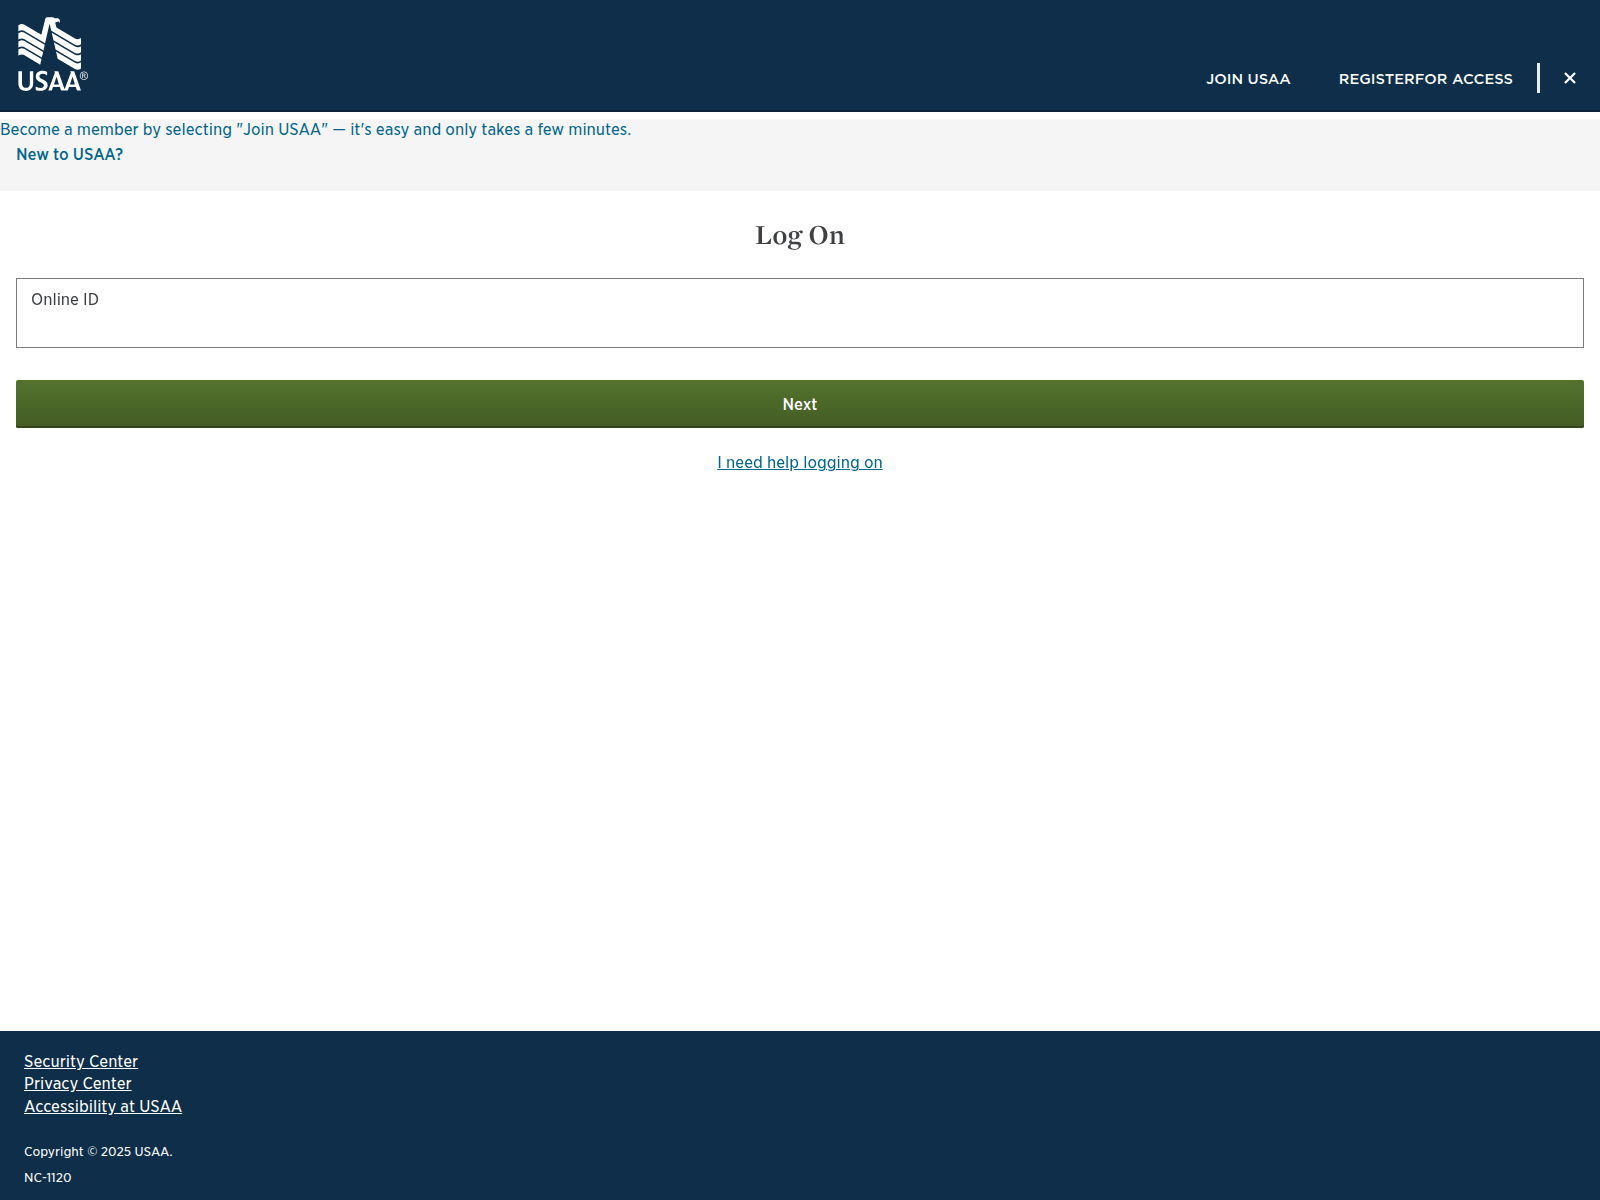Open the Join USAA menu item

(1248, 79)
